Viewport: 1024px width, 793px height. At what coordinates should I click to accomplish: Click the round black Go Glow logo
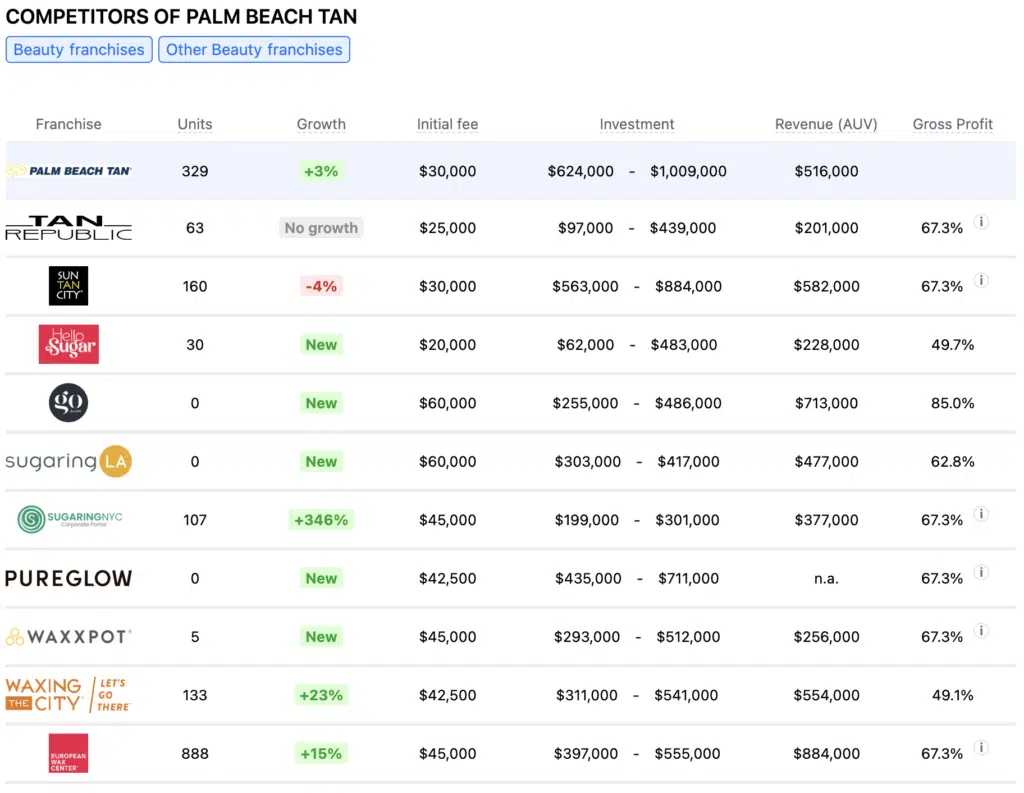tap(69, 402)
